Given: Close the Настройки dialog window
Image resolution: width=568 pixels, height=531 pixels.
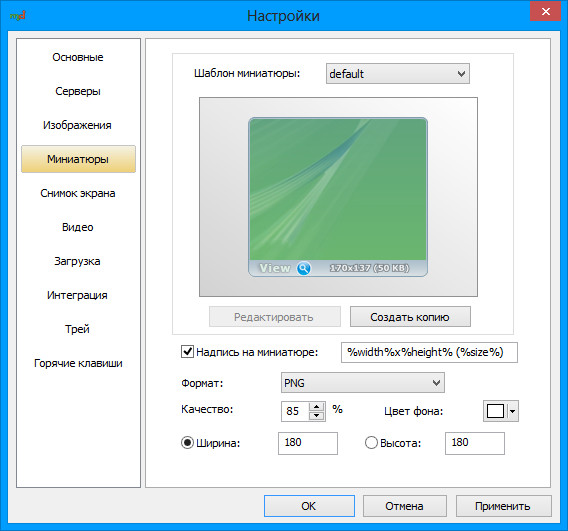Looking at the screenshot, I should (x=546, y=12).
